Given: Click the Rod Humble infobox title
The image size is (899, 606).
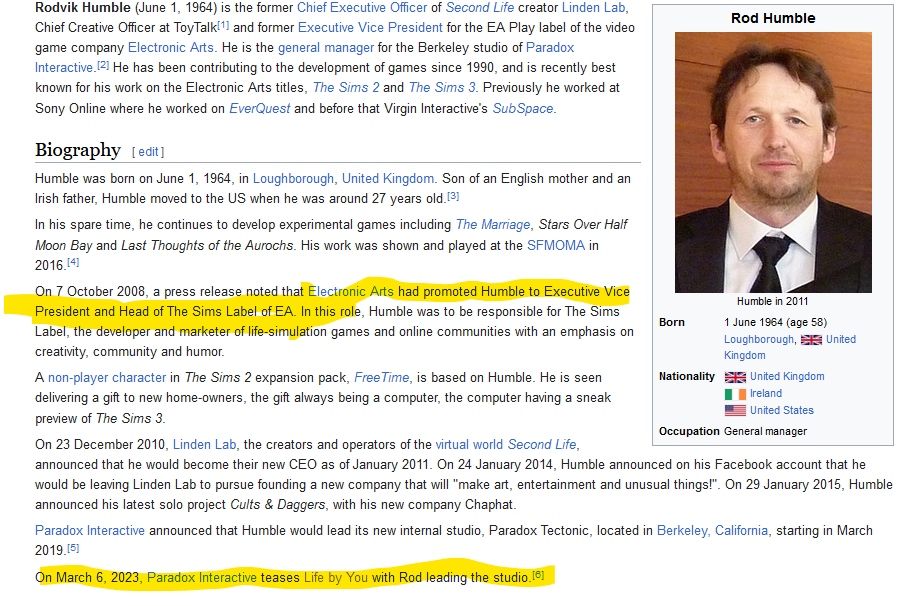Looking at the screenshot, I should [773, 18].
